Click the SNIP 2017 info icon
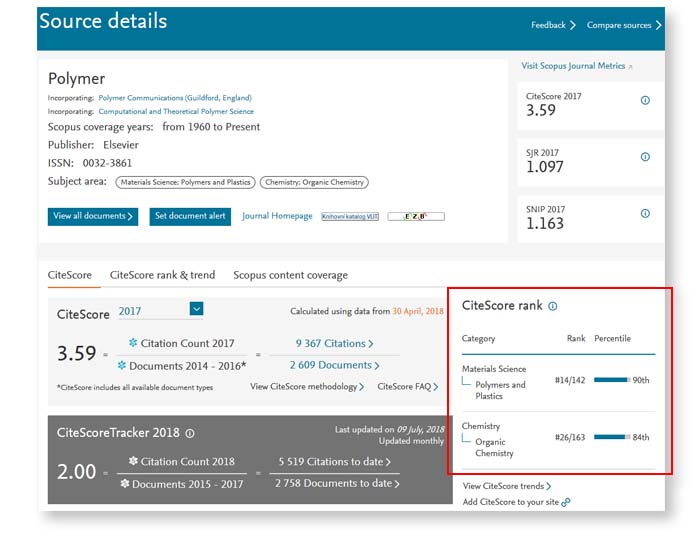This screenshot has width=700, height=541. point(645,213)
